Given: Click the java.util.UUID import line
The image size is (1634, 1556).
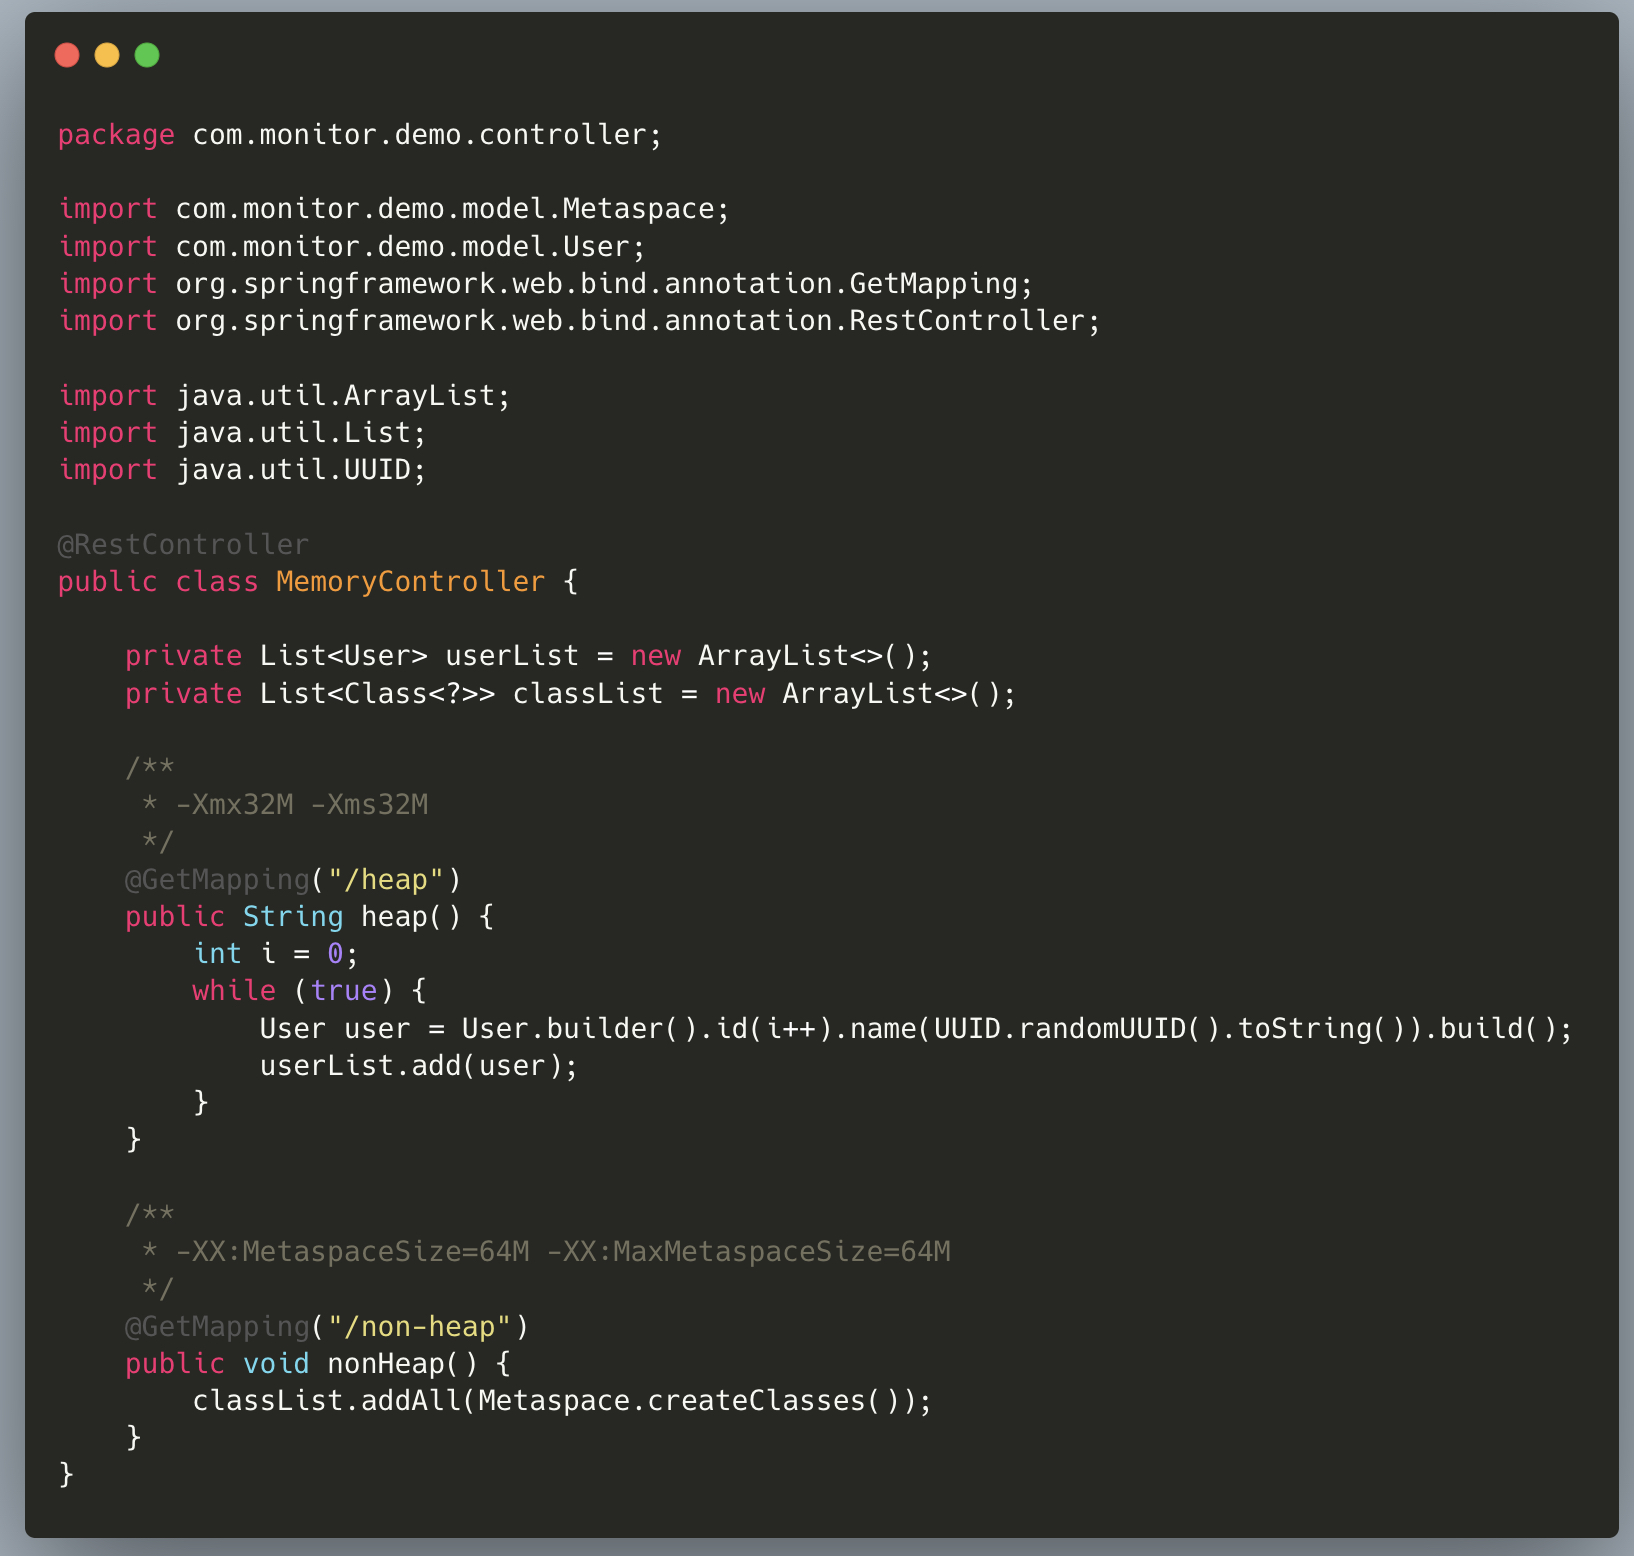Looking at the screenshot, I should point(242,470).
